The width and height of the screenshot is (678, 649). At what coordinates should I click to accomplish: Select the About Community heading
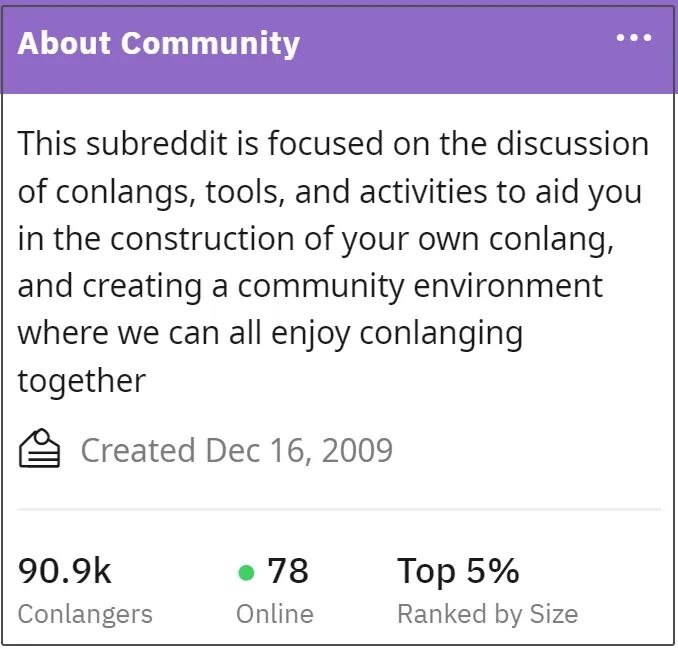point(158,44)
